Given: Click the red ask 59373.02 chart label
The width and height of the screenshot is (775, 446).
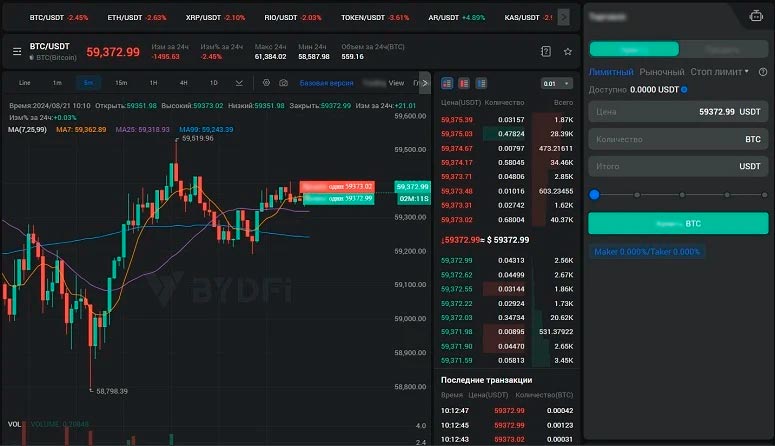Looking at the screenshot, I should point(337,186).
